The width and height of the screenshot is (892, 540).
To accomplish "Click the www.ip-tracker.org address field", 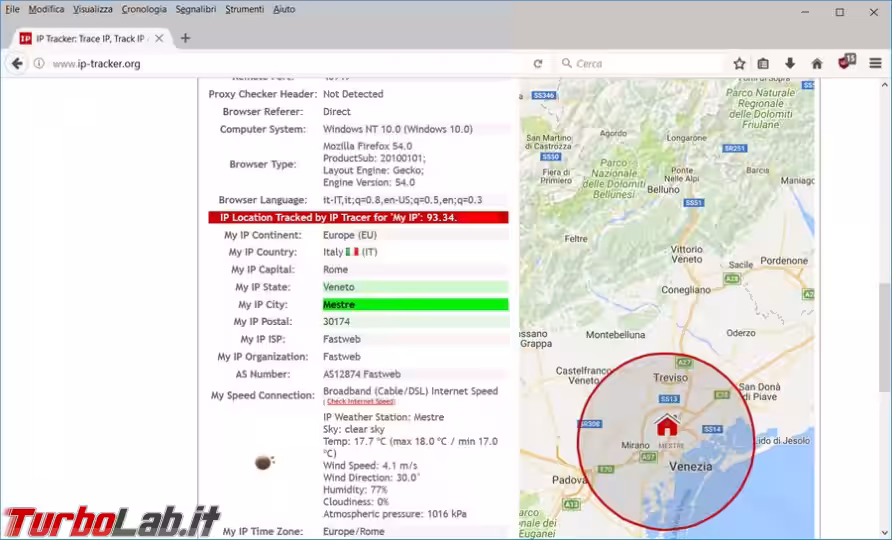I will click(284, 64).
